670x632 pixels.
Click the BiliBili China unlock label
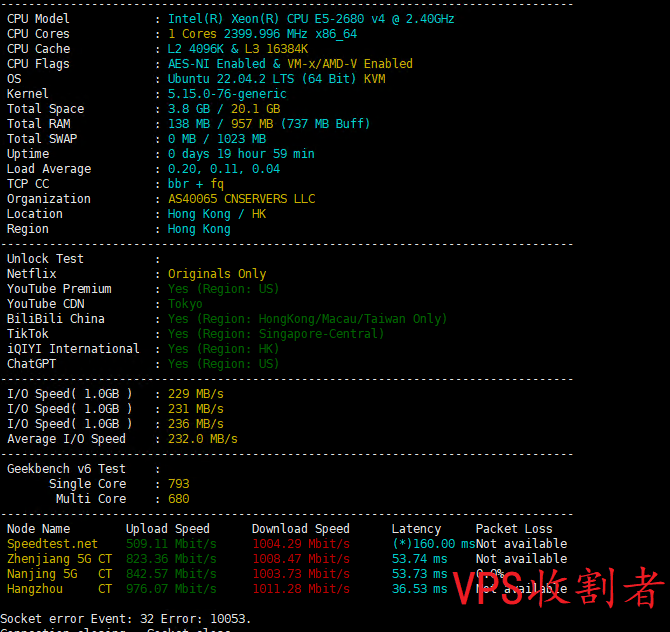point(56,319)
